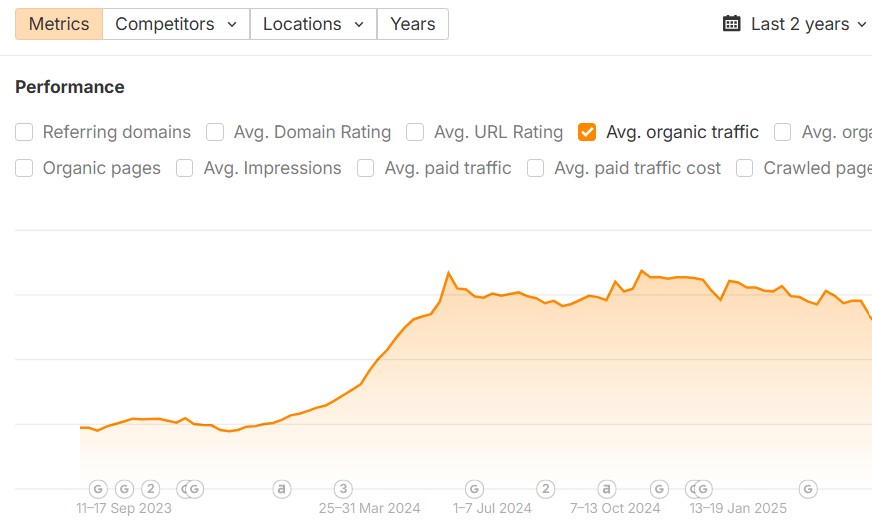Click the 25–31 Mar 2024 axis label
The height and width of the screenshot is (531, 872).
pyautogui.click(x=369, y=508)
